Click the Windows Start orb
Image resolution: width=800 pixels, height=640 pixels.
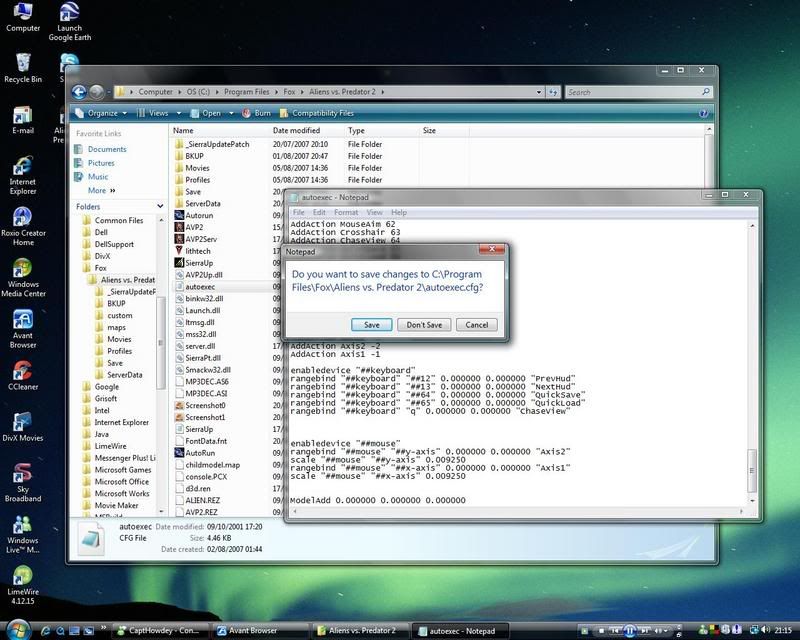pyautogui.click(x=18, y=629)
